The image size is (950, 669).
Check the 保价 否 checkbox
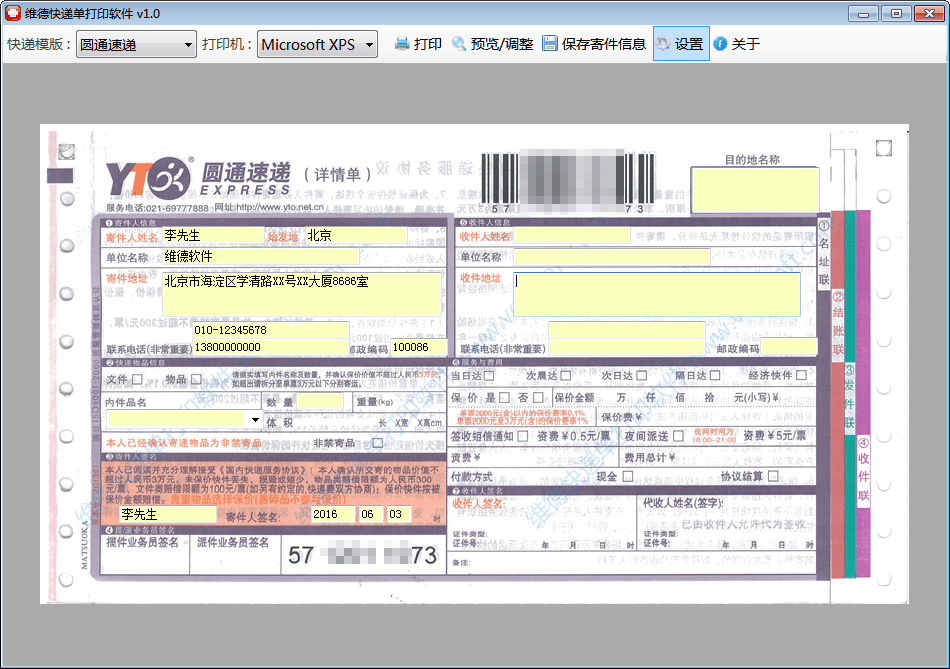coord(538,398)
